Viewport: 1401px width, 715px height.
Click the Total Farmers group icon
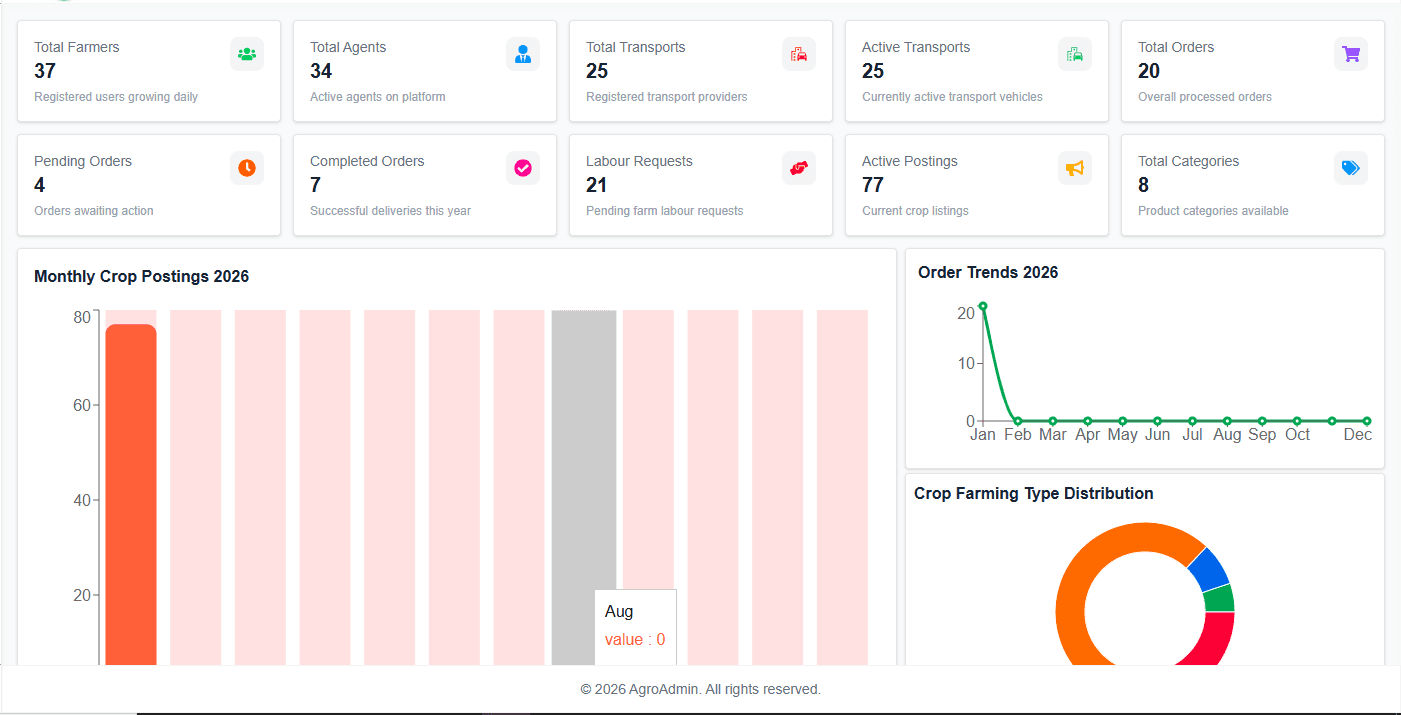tap(247, 54)
